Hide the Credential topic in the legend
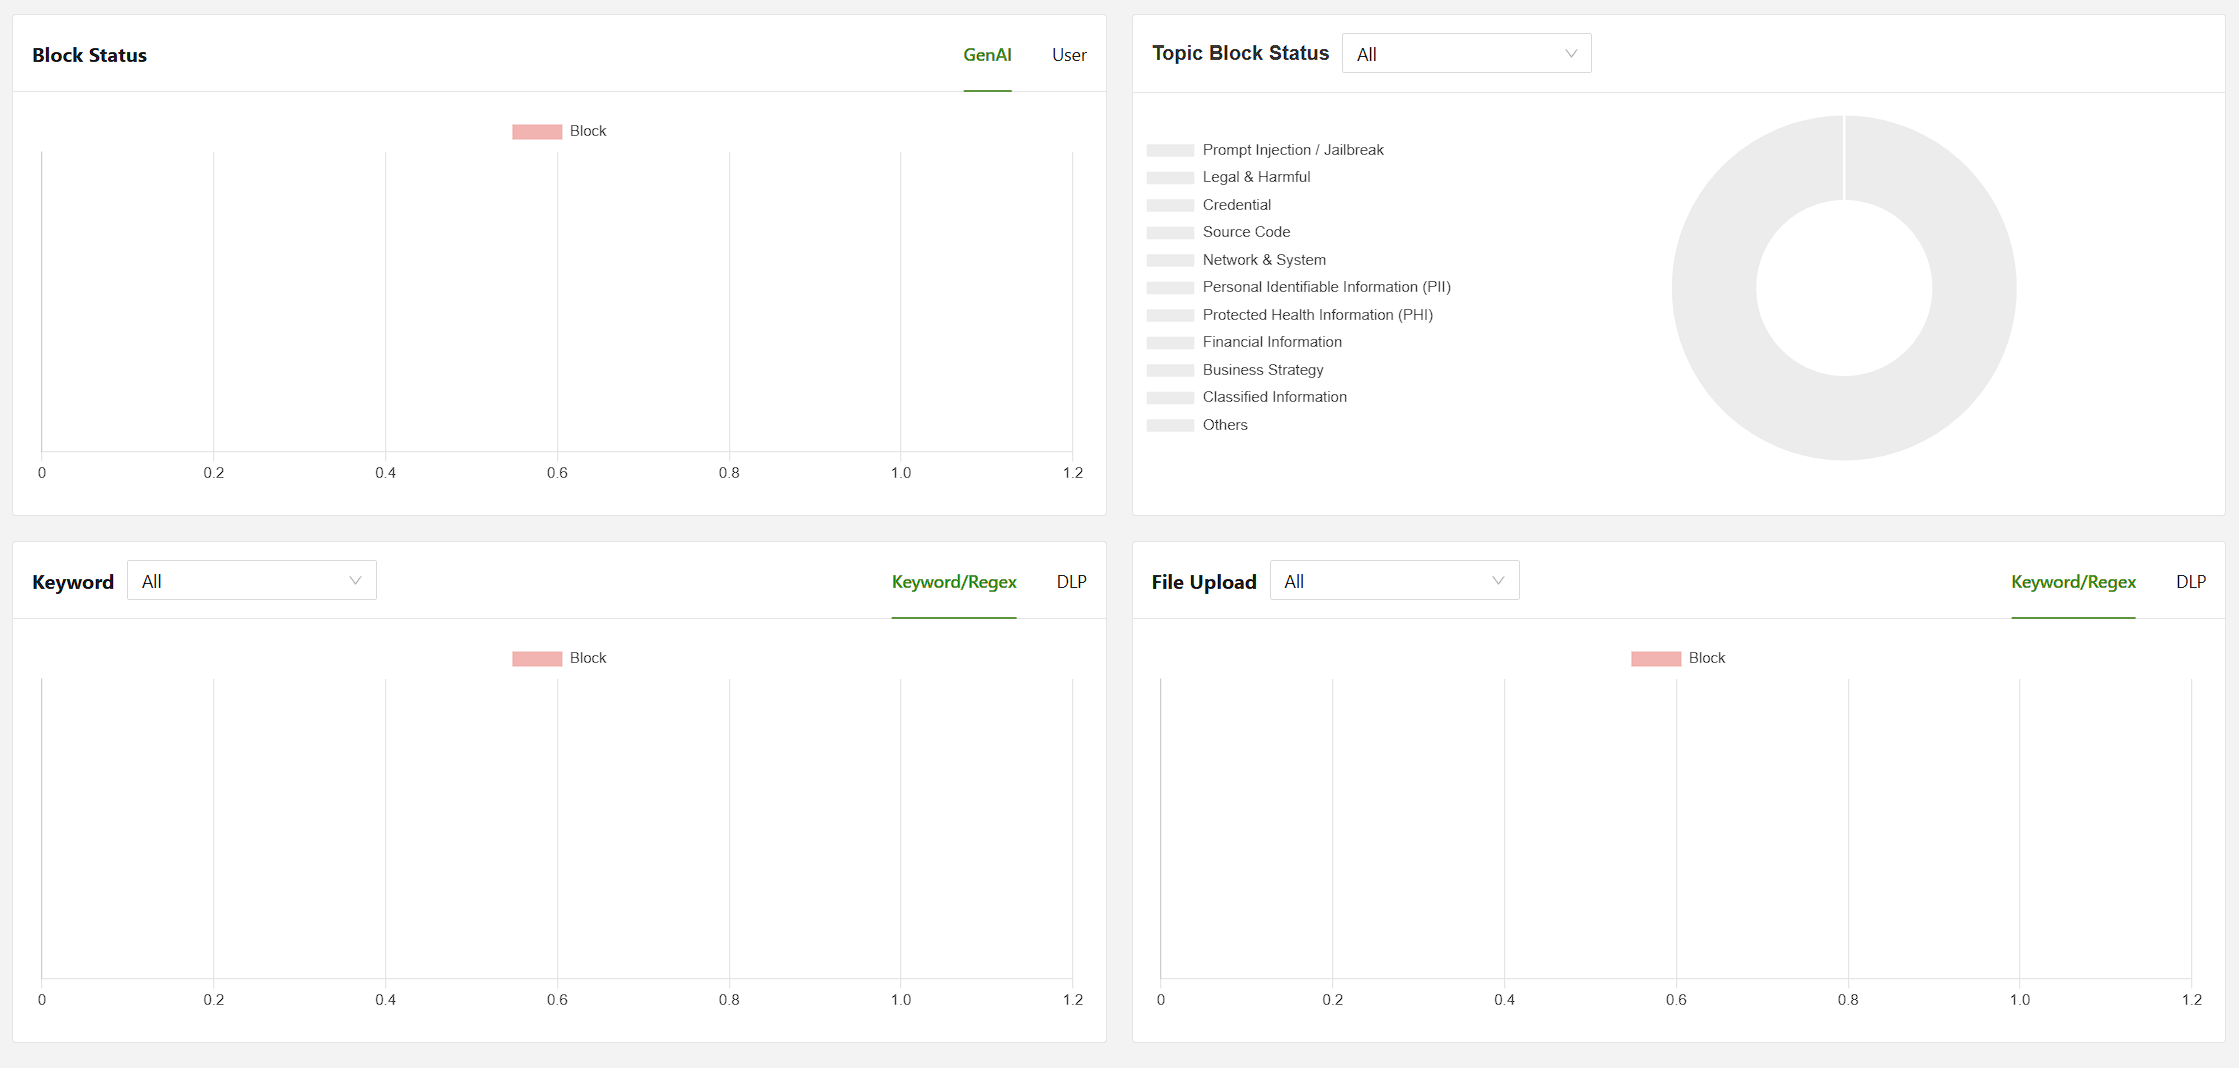Viewport: 2239px width, 1068px height. pos(1236,205)
